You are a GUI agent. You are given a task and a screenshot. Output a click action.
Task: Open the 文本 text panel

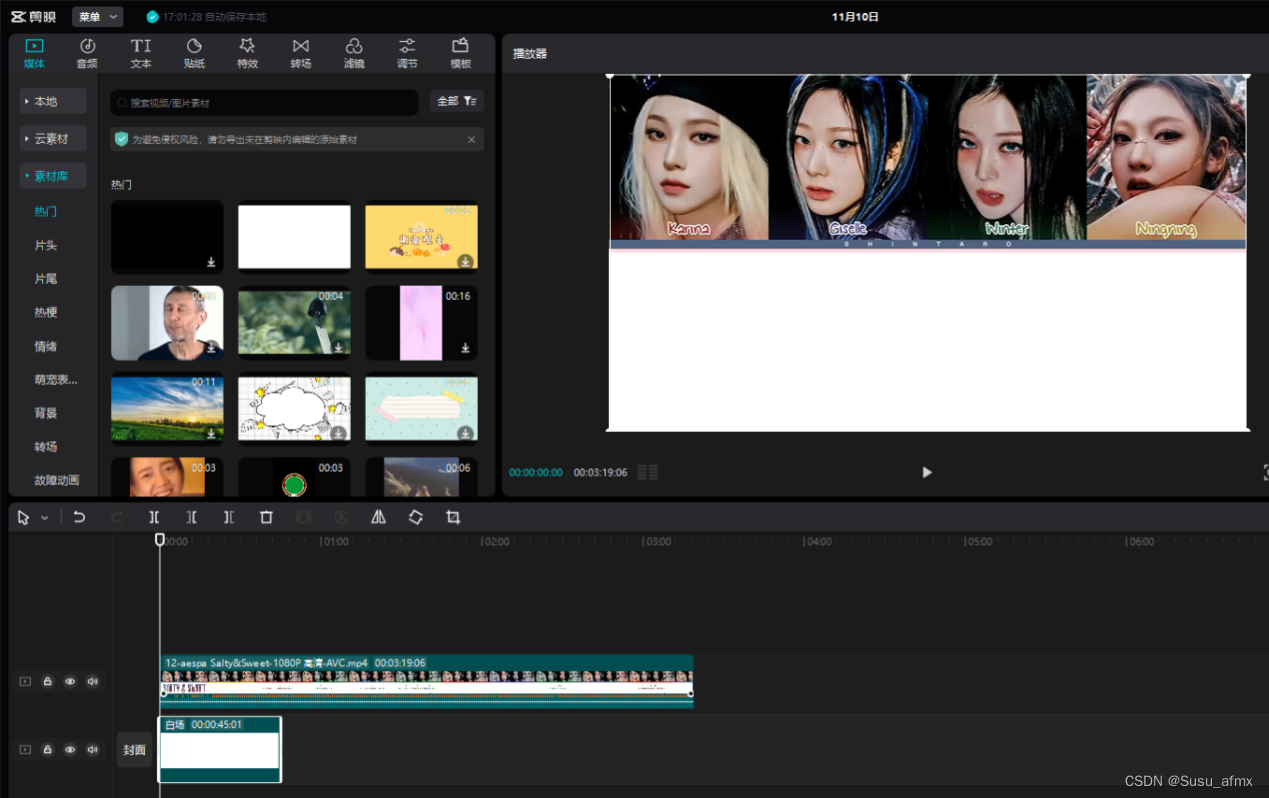(x=141, y=53)
